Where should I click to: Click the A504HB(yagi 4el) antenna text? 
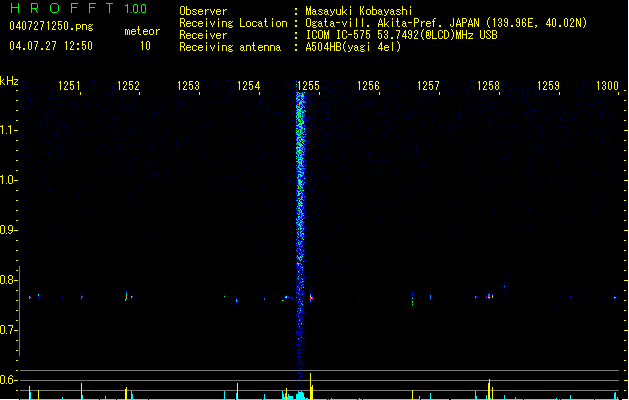point(353,47)
